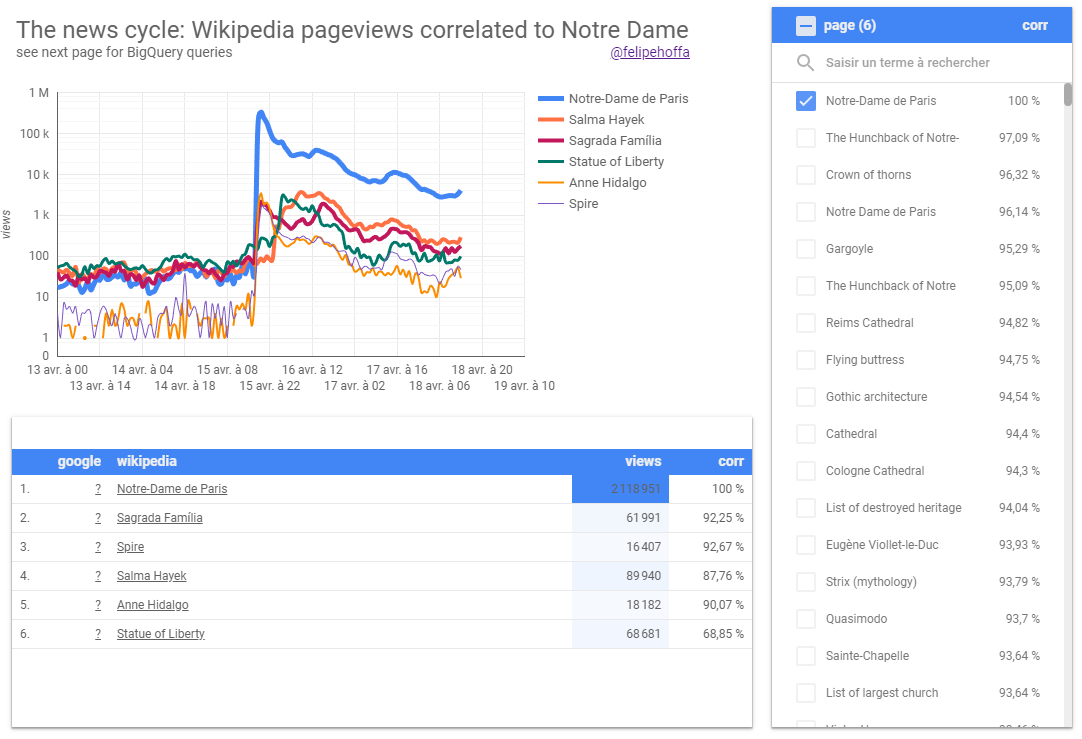This screenshot has height=739, width=1082.
Task: Click the 89 940 views cell
Action: pos(620,575)
